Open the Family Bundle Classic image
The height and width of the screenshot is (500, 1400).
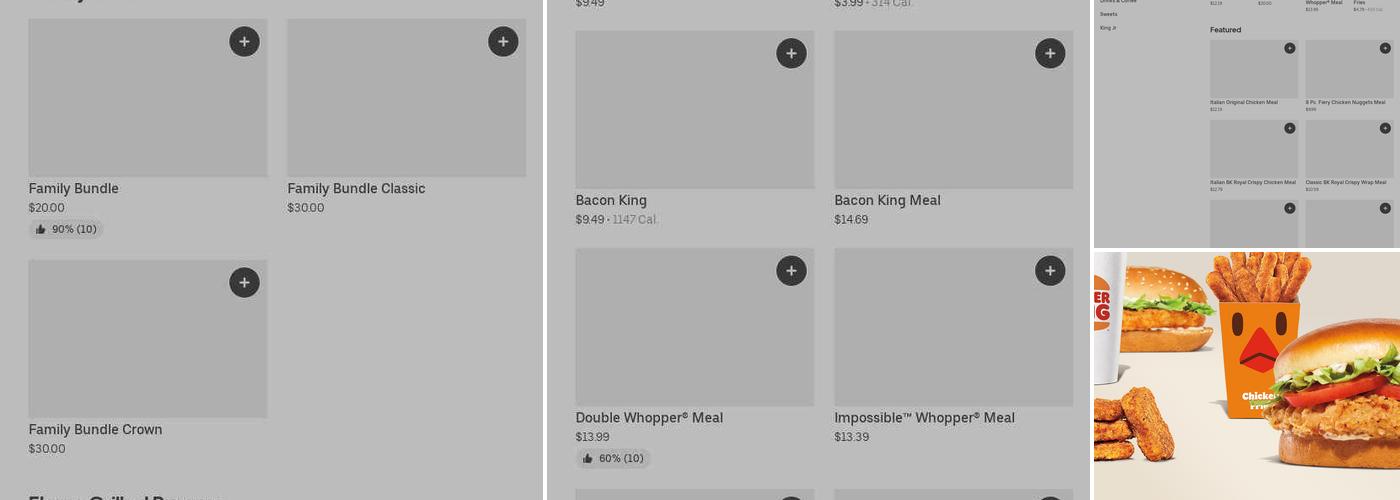tap(406, 98)
